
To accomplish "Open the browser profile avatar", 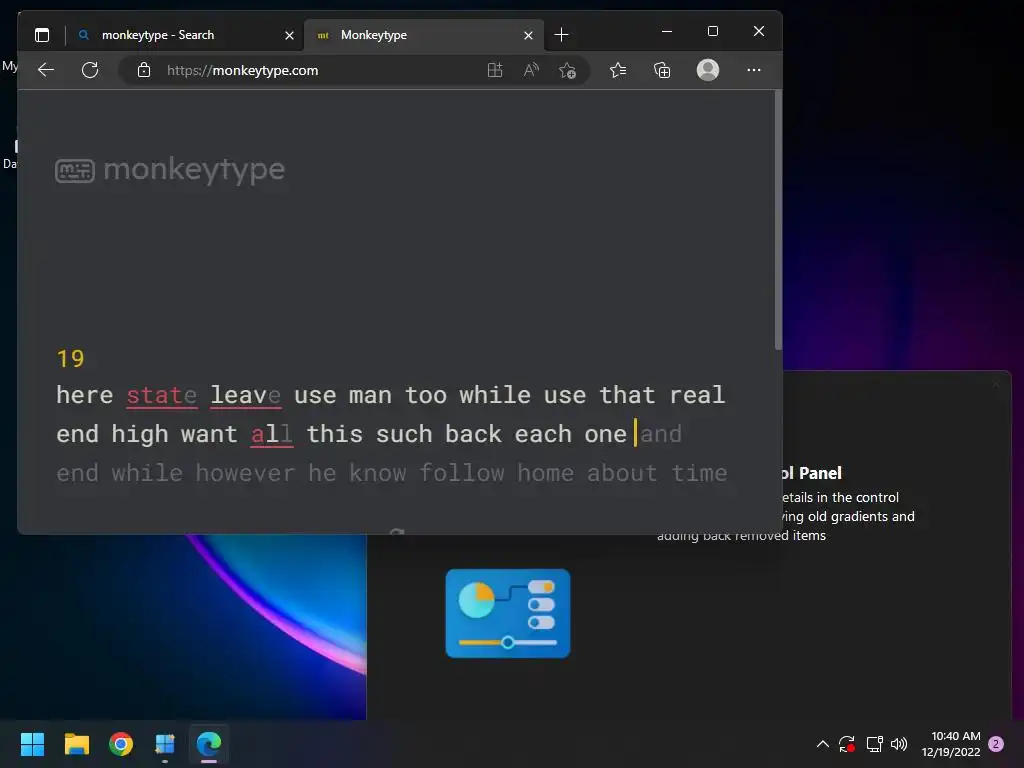I will 708,69.
